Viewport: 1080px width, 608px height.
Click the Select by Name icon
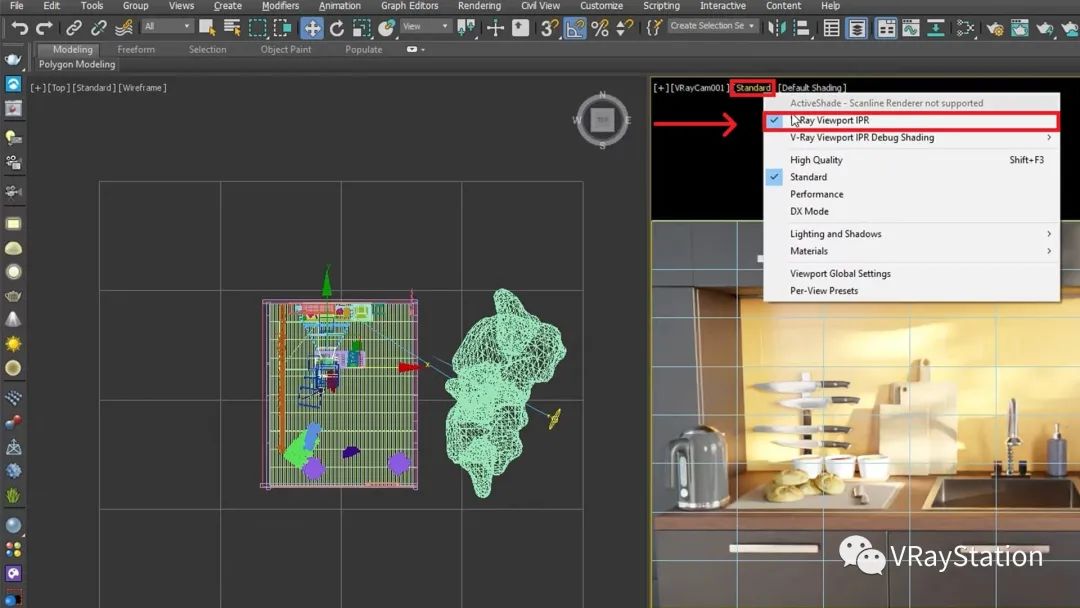pyautogui.click(x=232, y=27)
